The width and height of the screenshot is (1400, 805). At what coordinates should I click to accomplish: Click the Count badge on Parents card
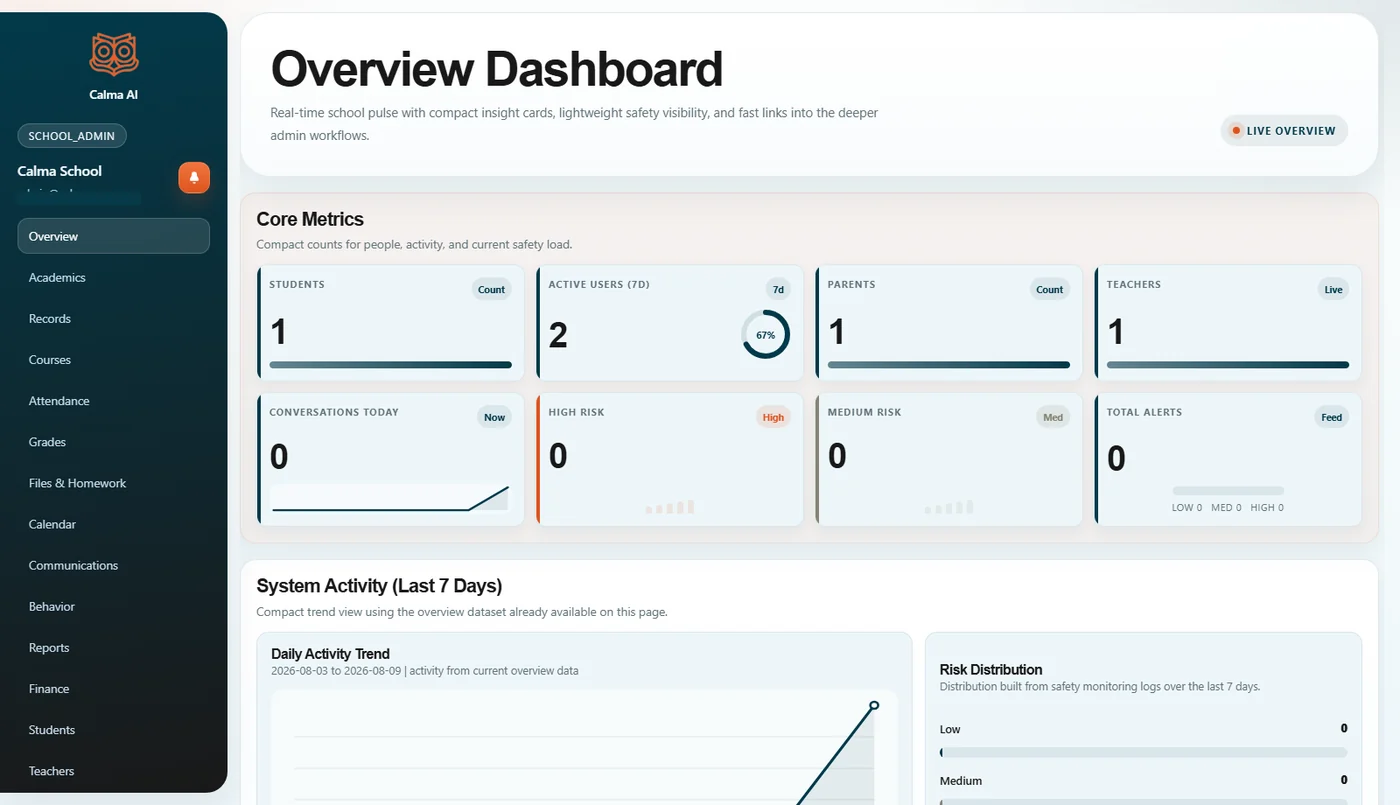(x=1050, y=289)
